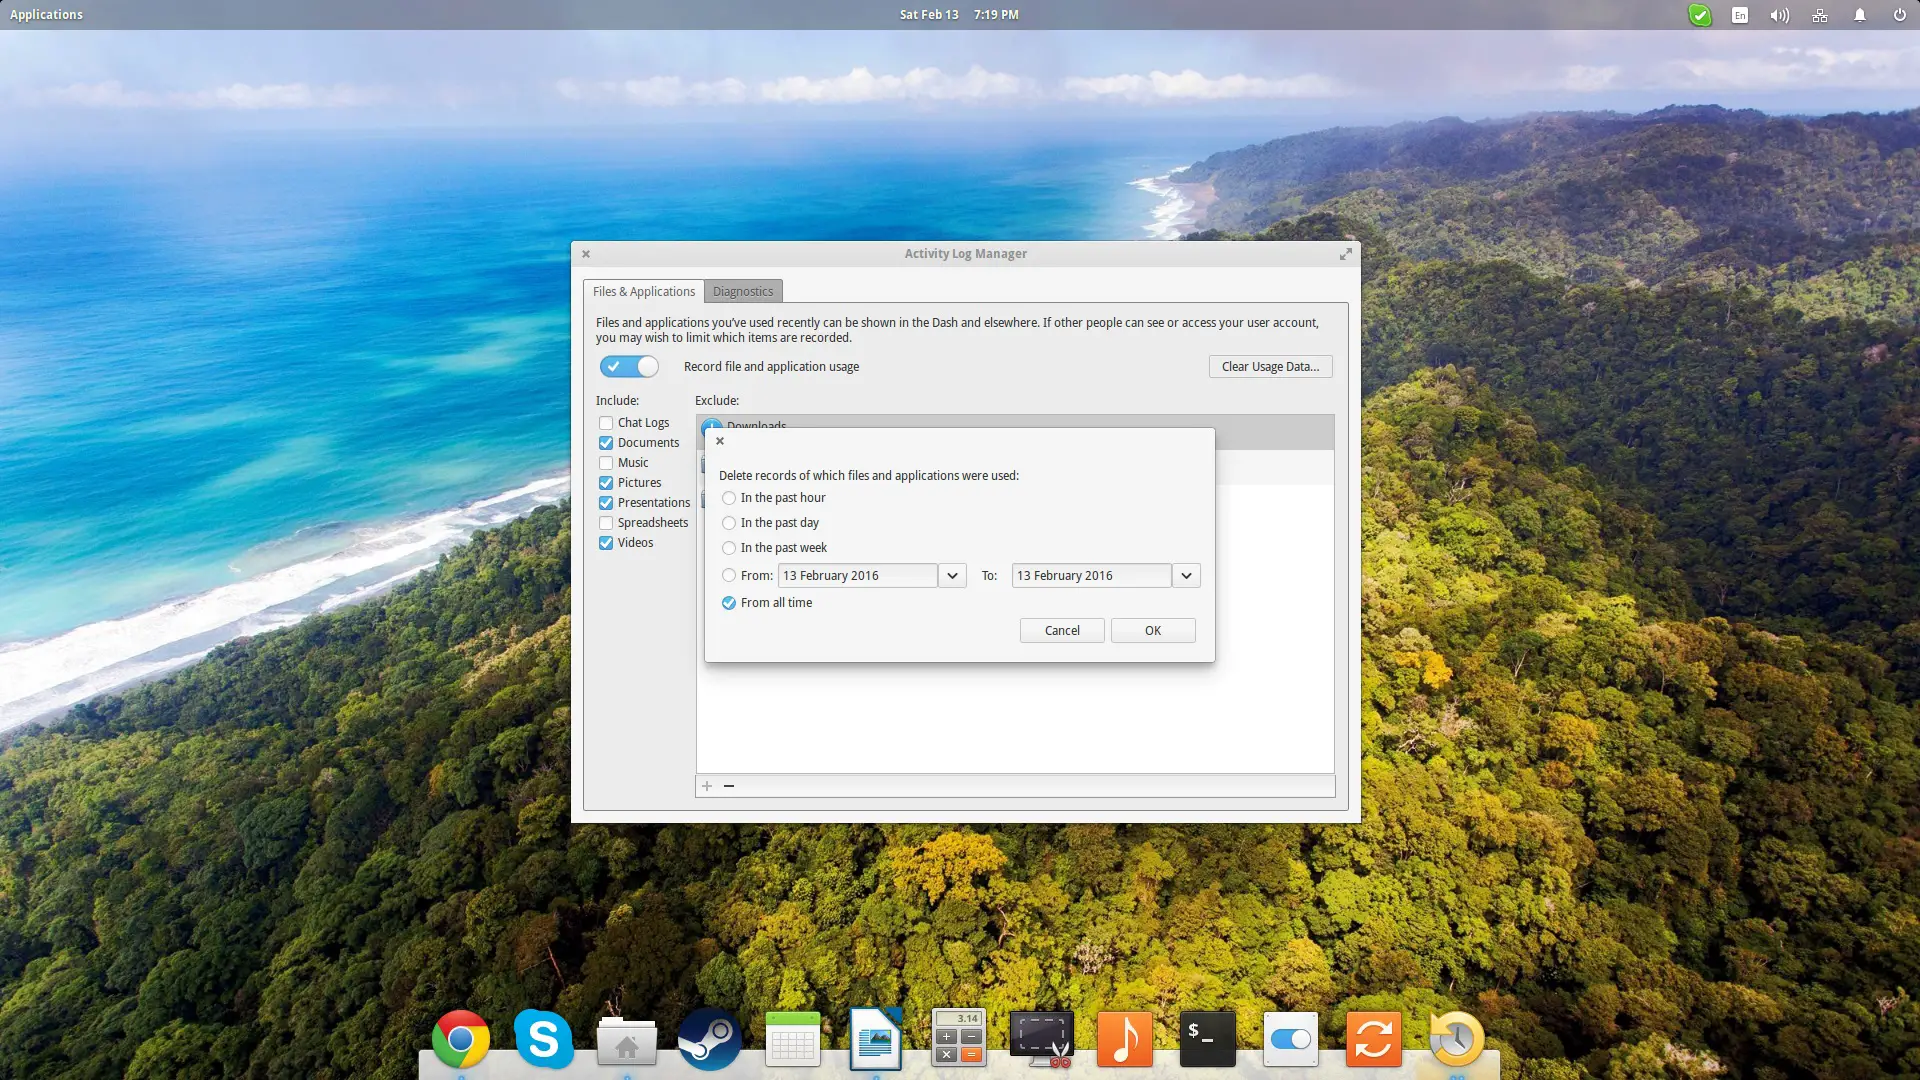Open the network indicator in top panel

coord(1820,15)
